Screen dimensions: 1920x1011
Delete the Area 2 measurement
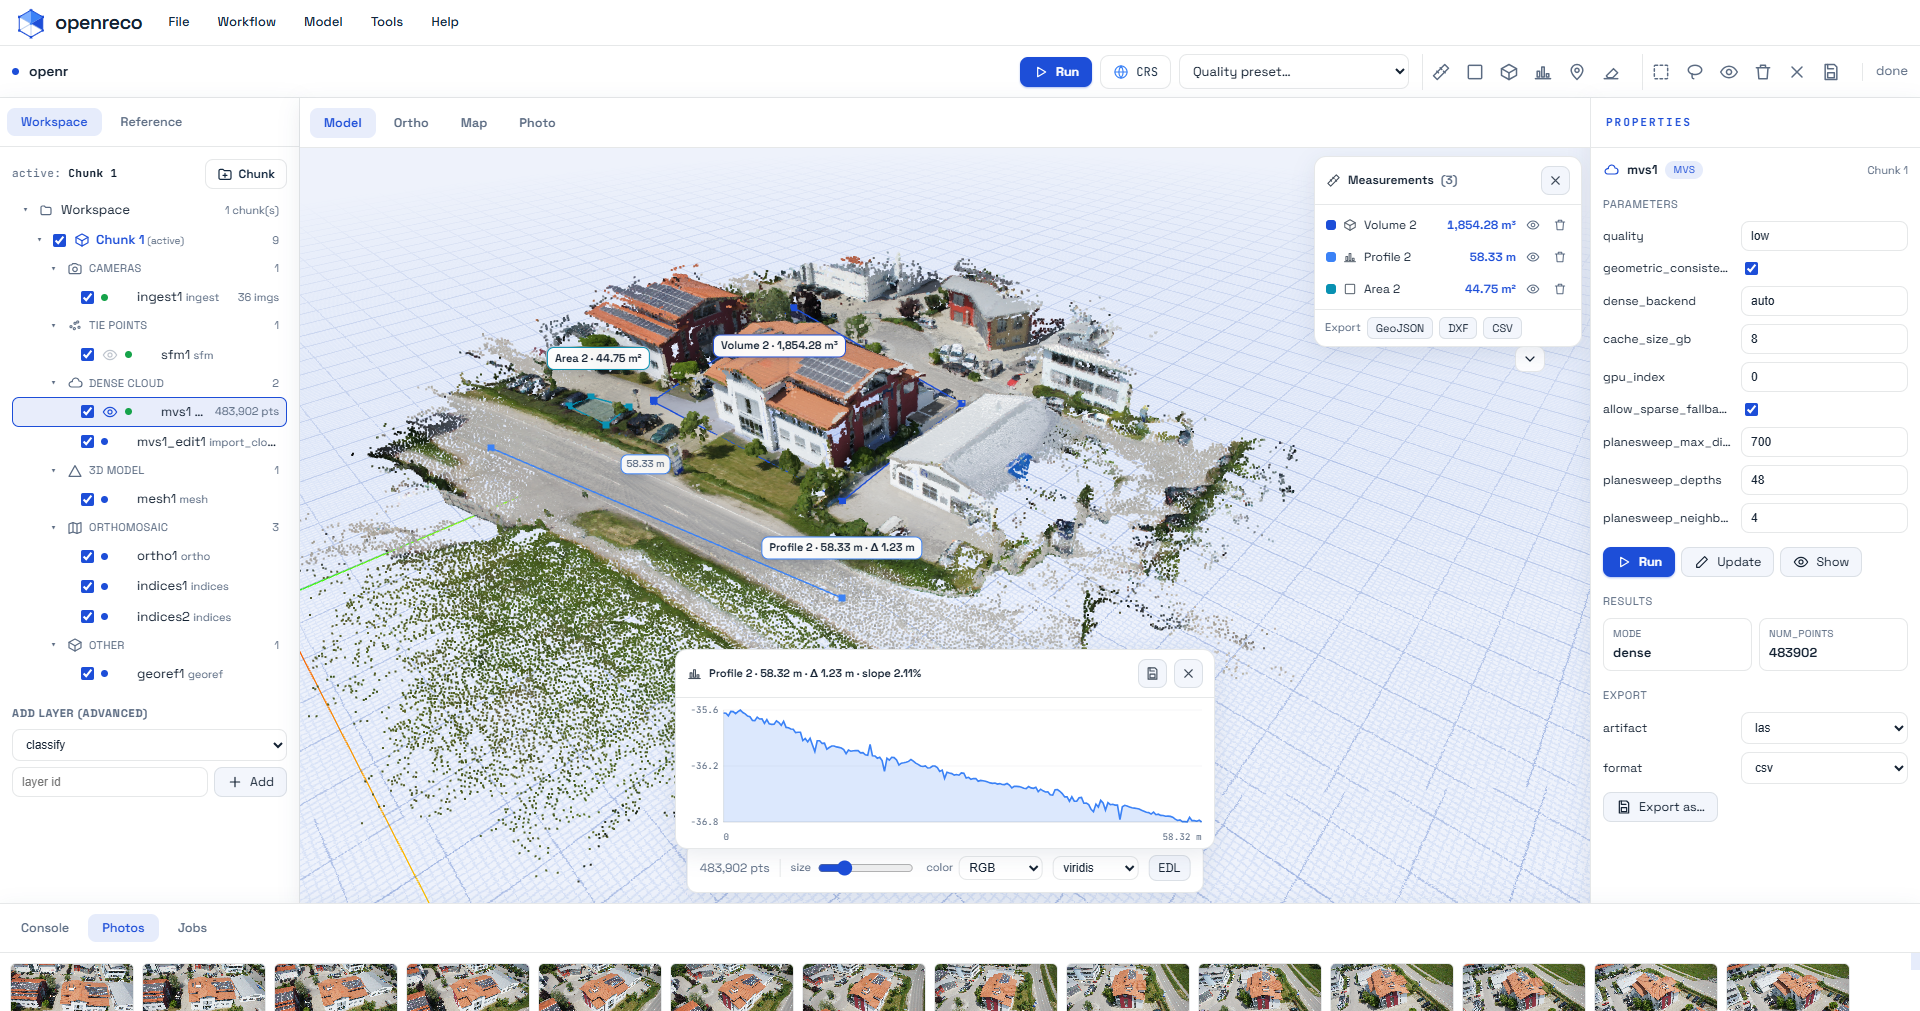[x=1560, y=289]
